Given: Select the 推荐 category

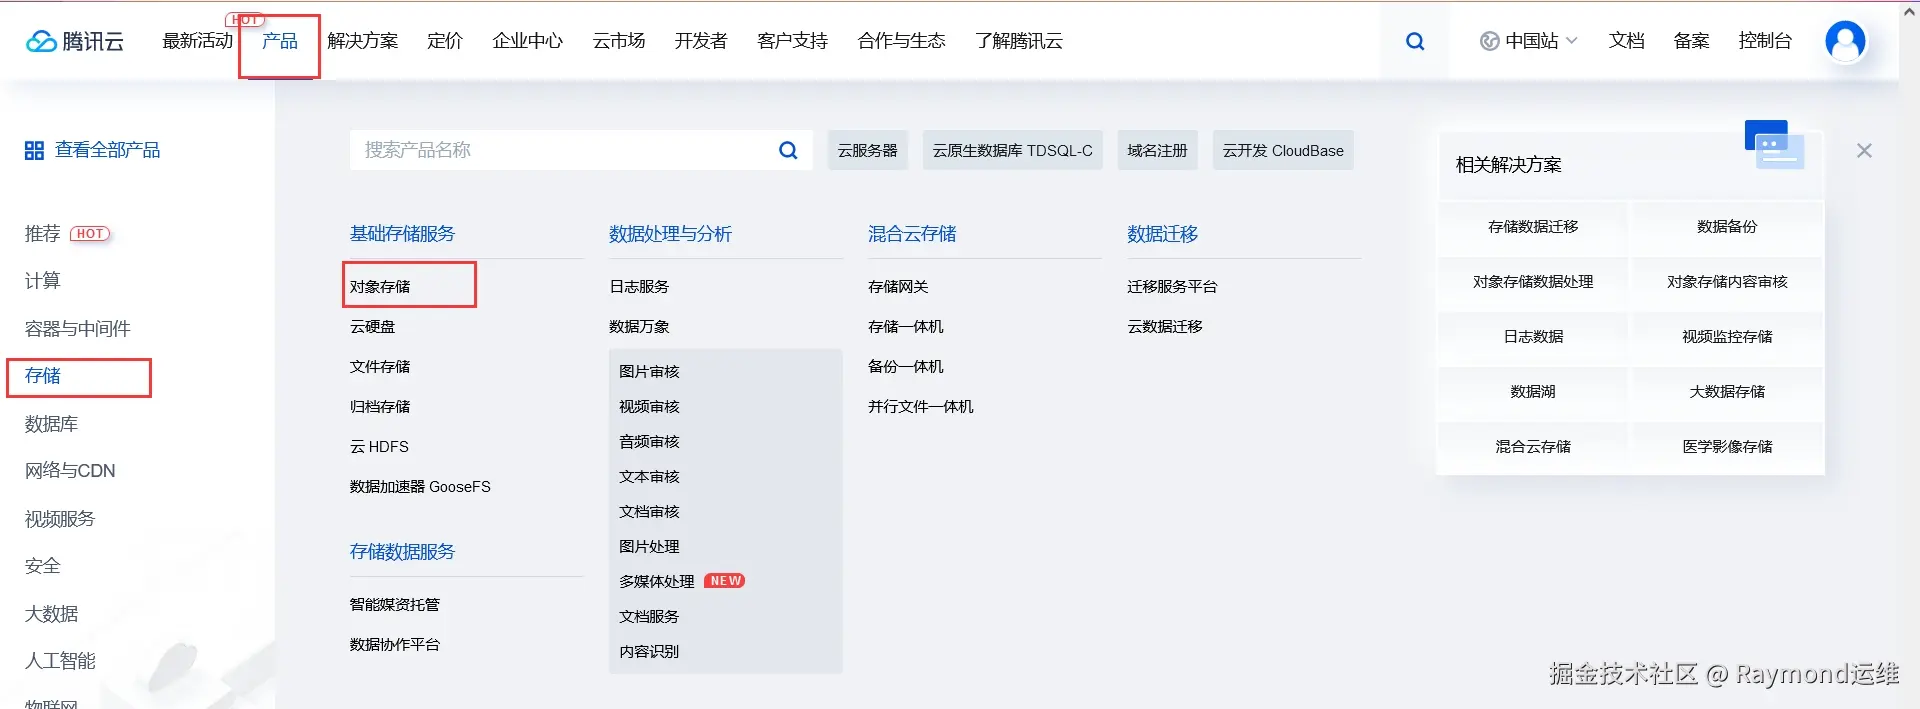Looking at the screenshot, I should (x=43, y=234).
